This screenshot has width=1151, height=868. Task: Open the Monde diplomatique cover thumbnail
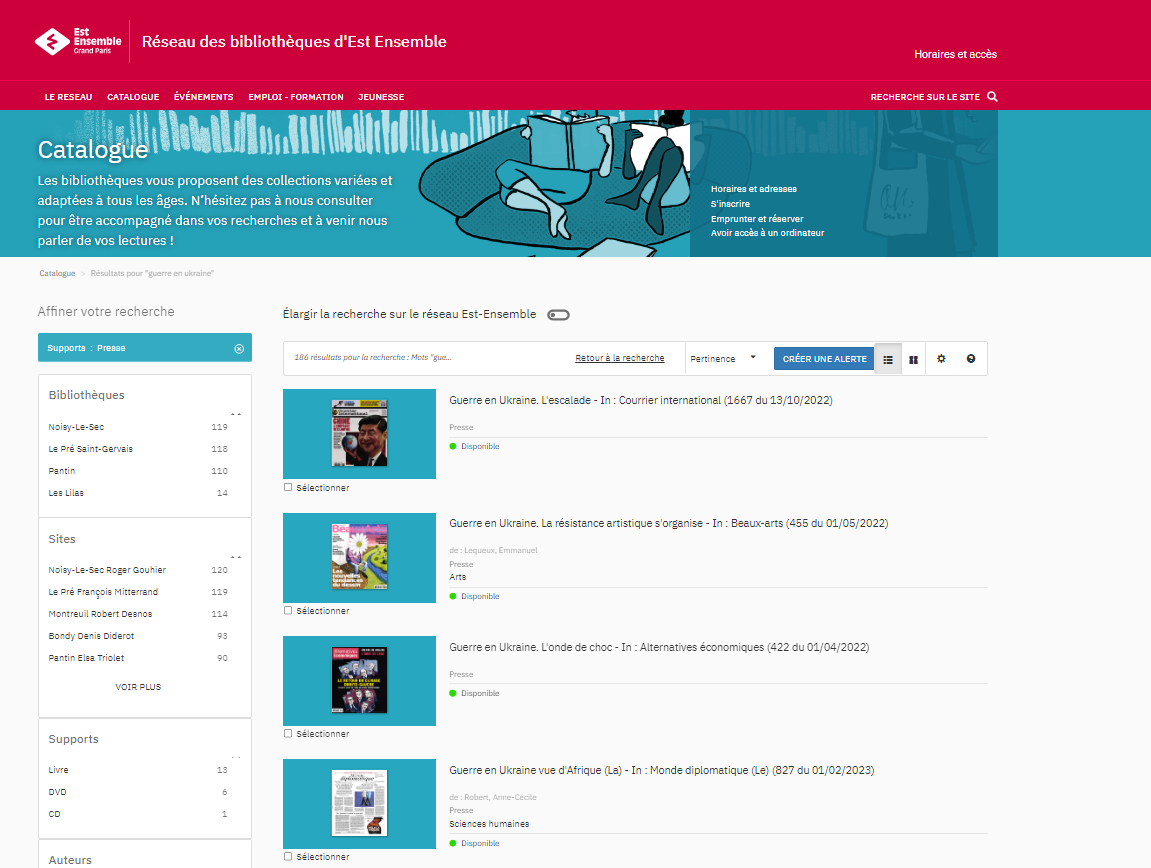click(359, 803)
